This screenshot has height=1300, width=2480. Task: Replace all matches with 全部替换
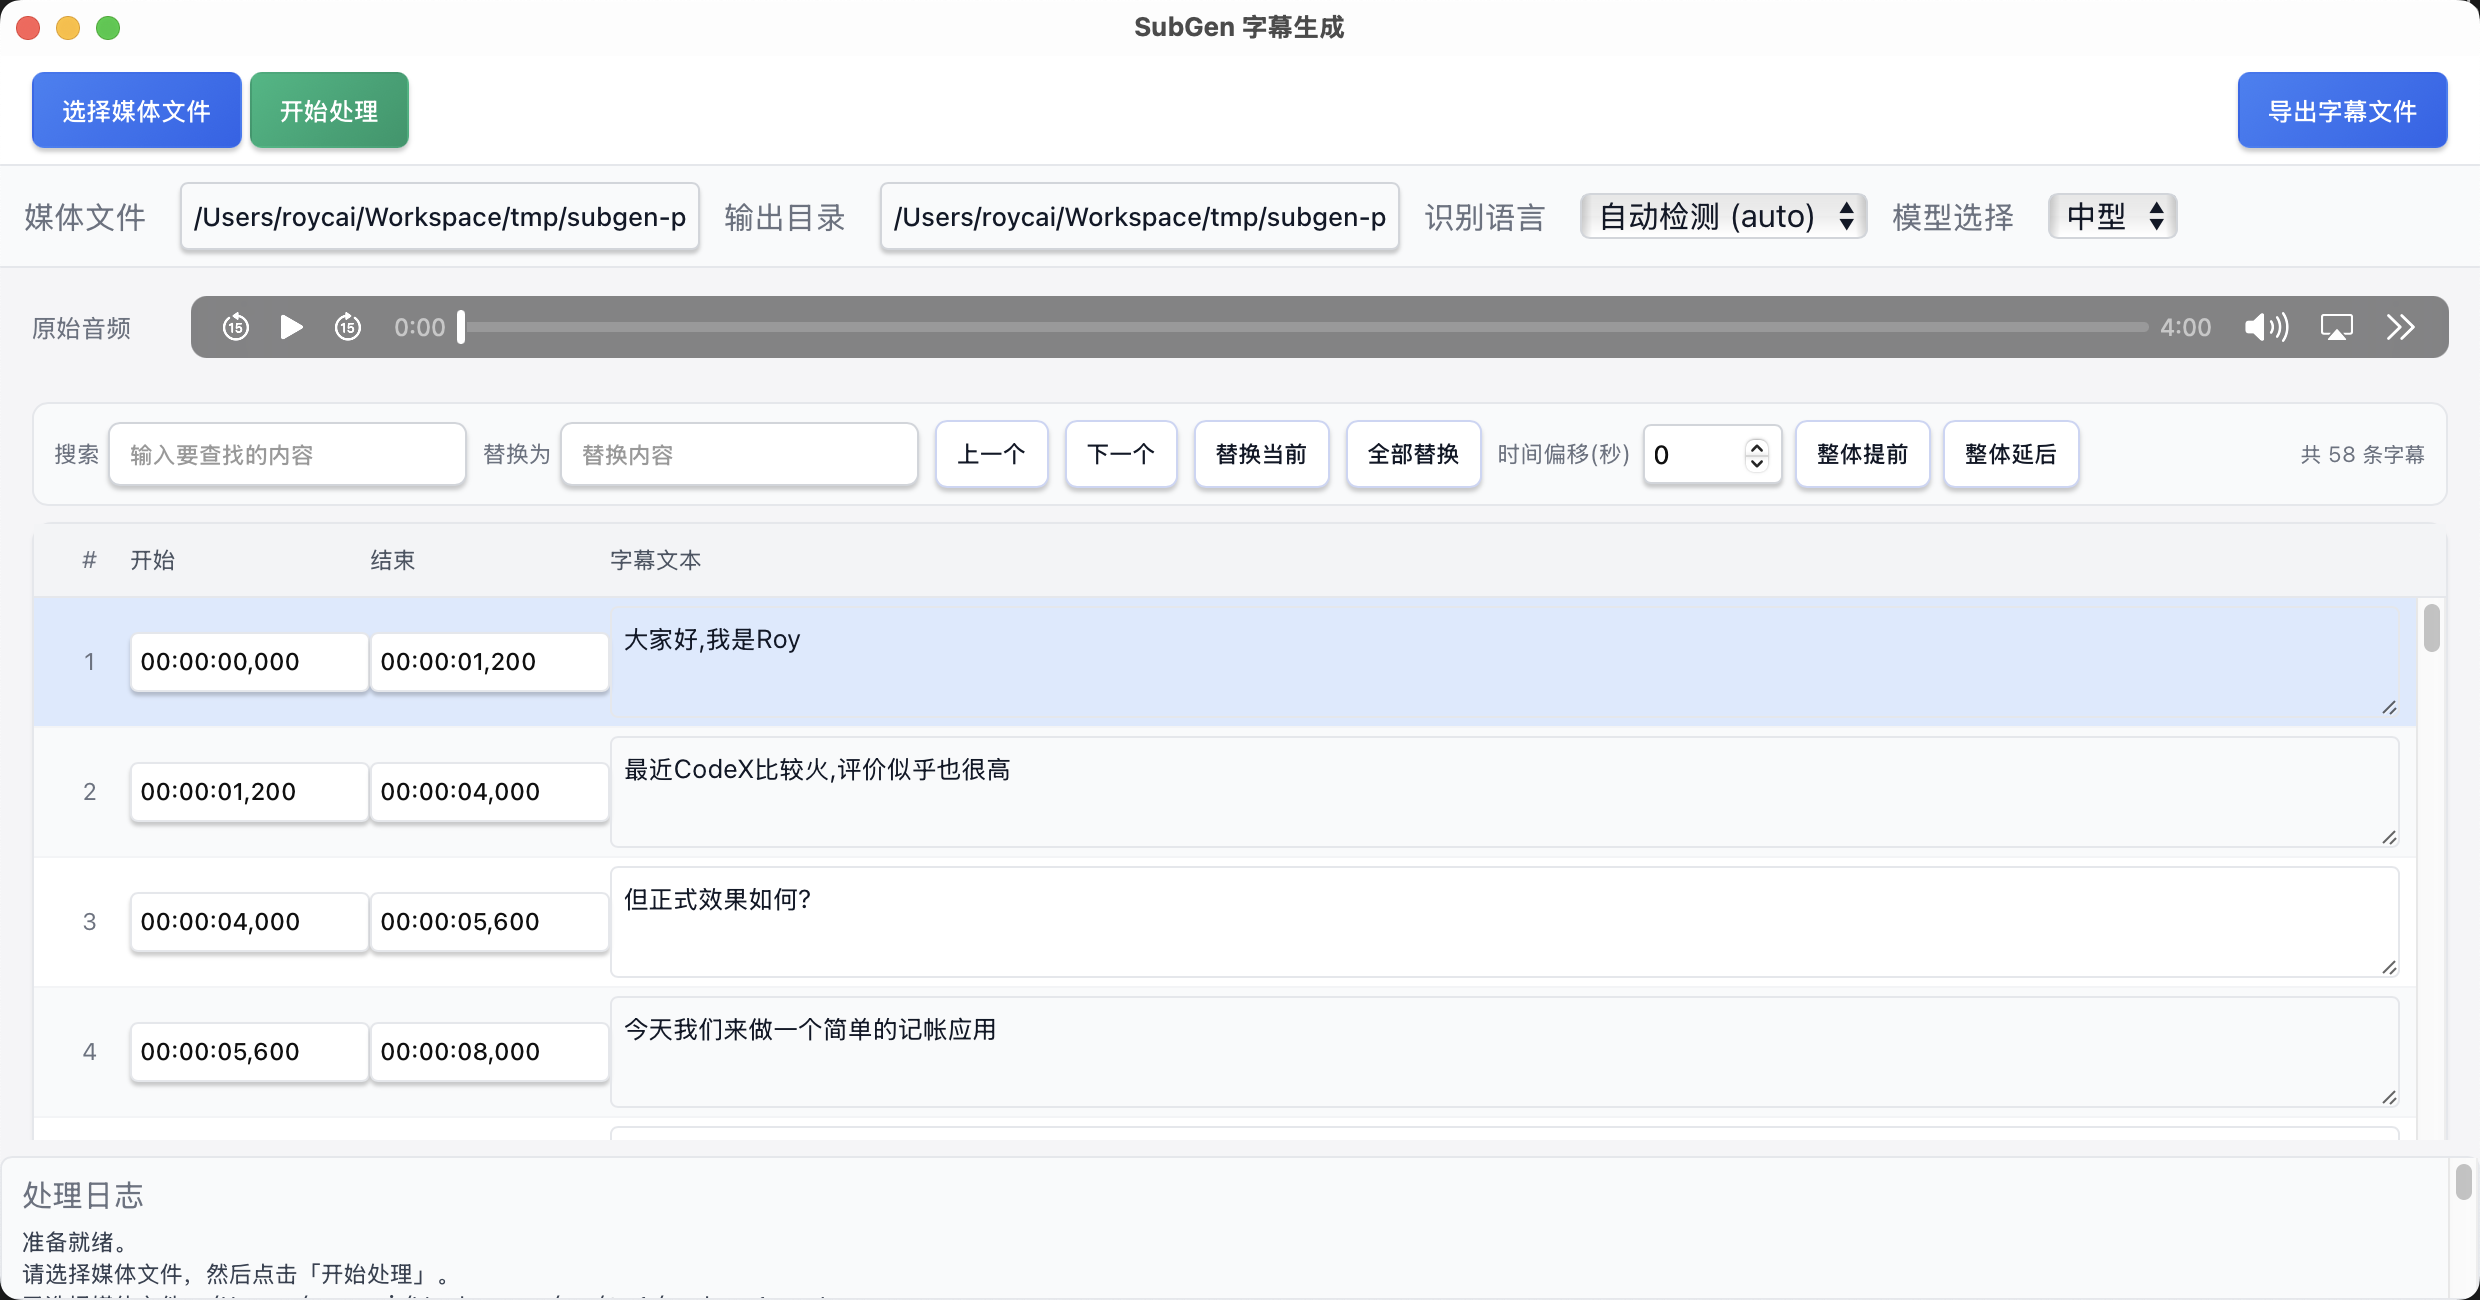coord(1412,454)
